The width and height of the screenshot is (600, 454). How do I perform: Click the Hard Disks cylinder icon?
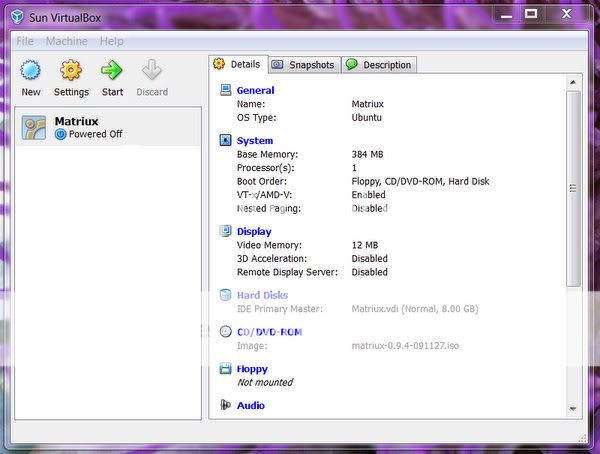click(x=225, y=295)
